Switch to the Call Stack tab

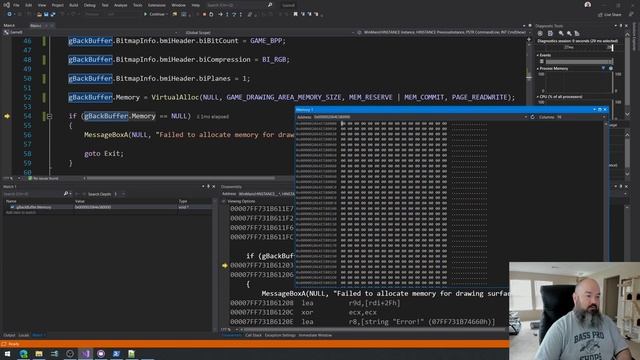pos(253,336)
